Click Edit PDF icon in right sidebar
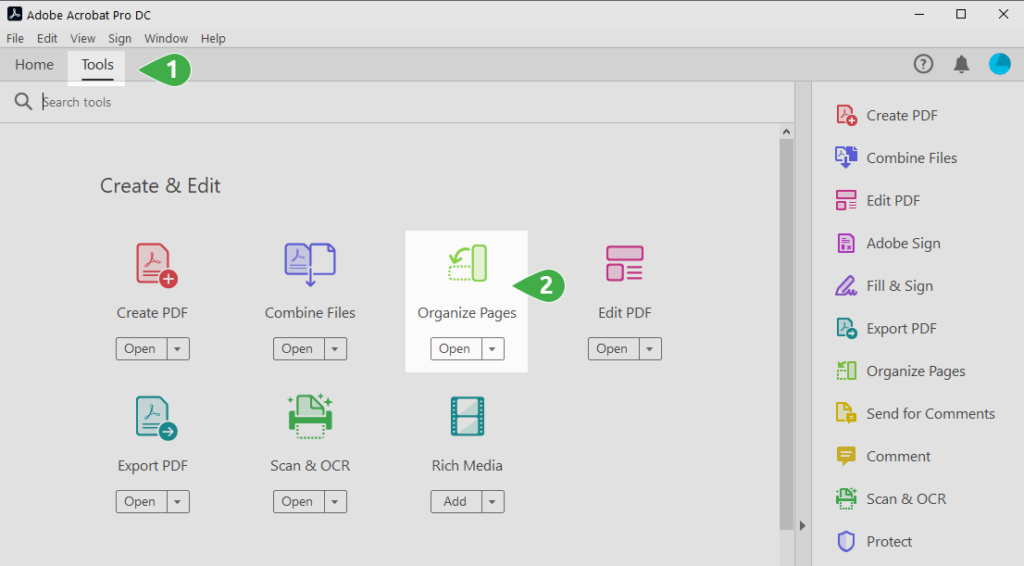 846,200
